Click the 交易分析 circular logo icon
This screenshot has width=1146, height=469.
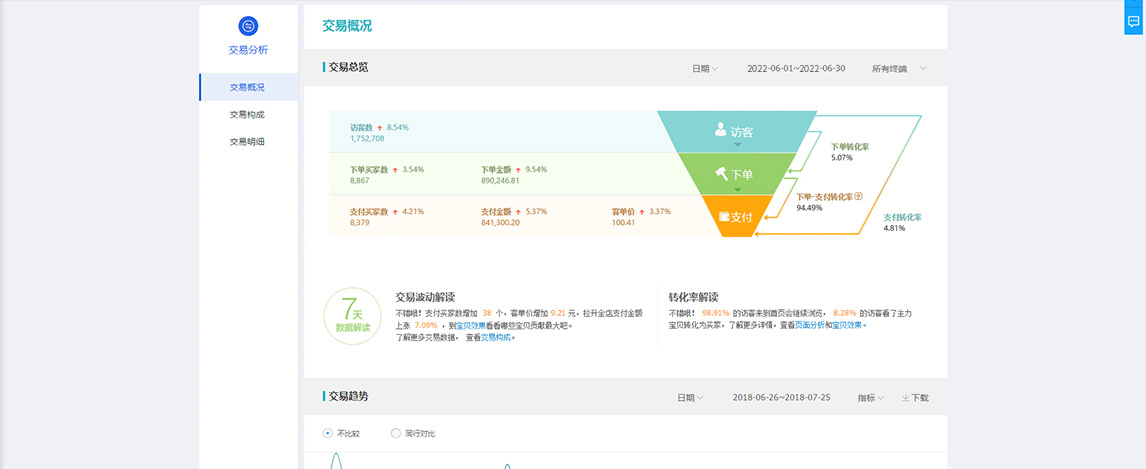[x=248, y=26]
